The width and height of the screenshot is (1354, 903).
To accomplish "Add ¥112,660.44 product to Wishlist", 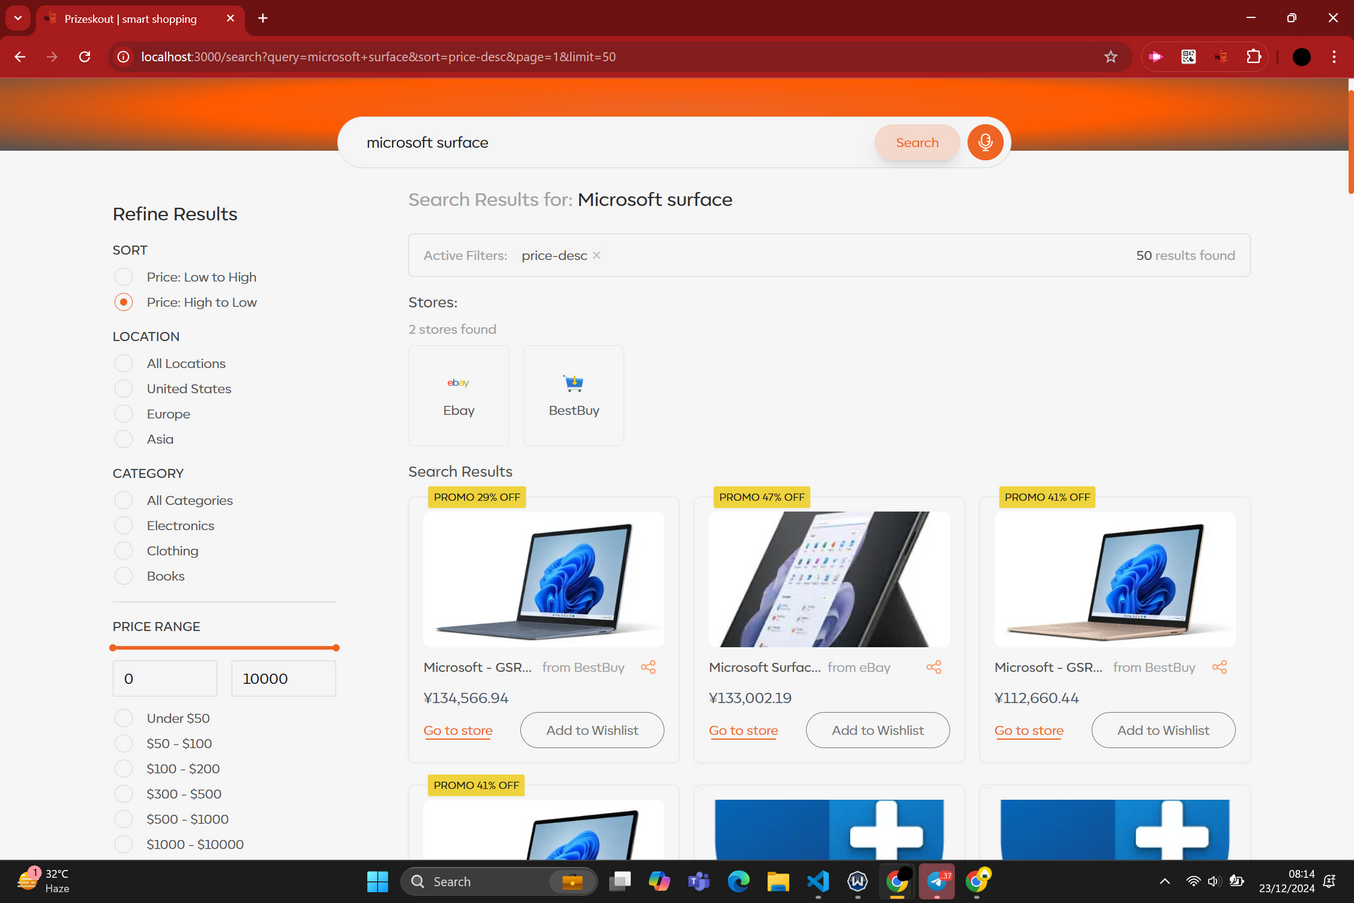I will pyautogui.click(x=1163, y=730).
